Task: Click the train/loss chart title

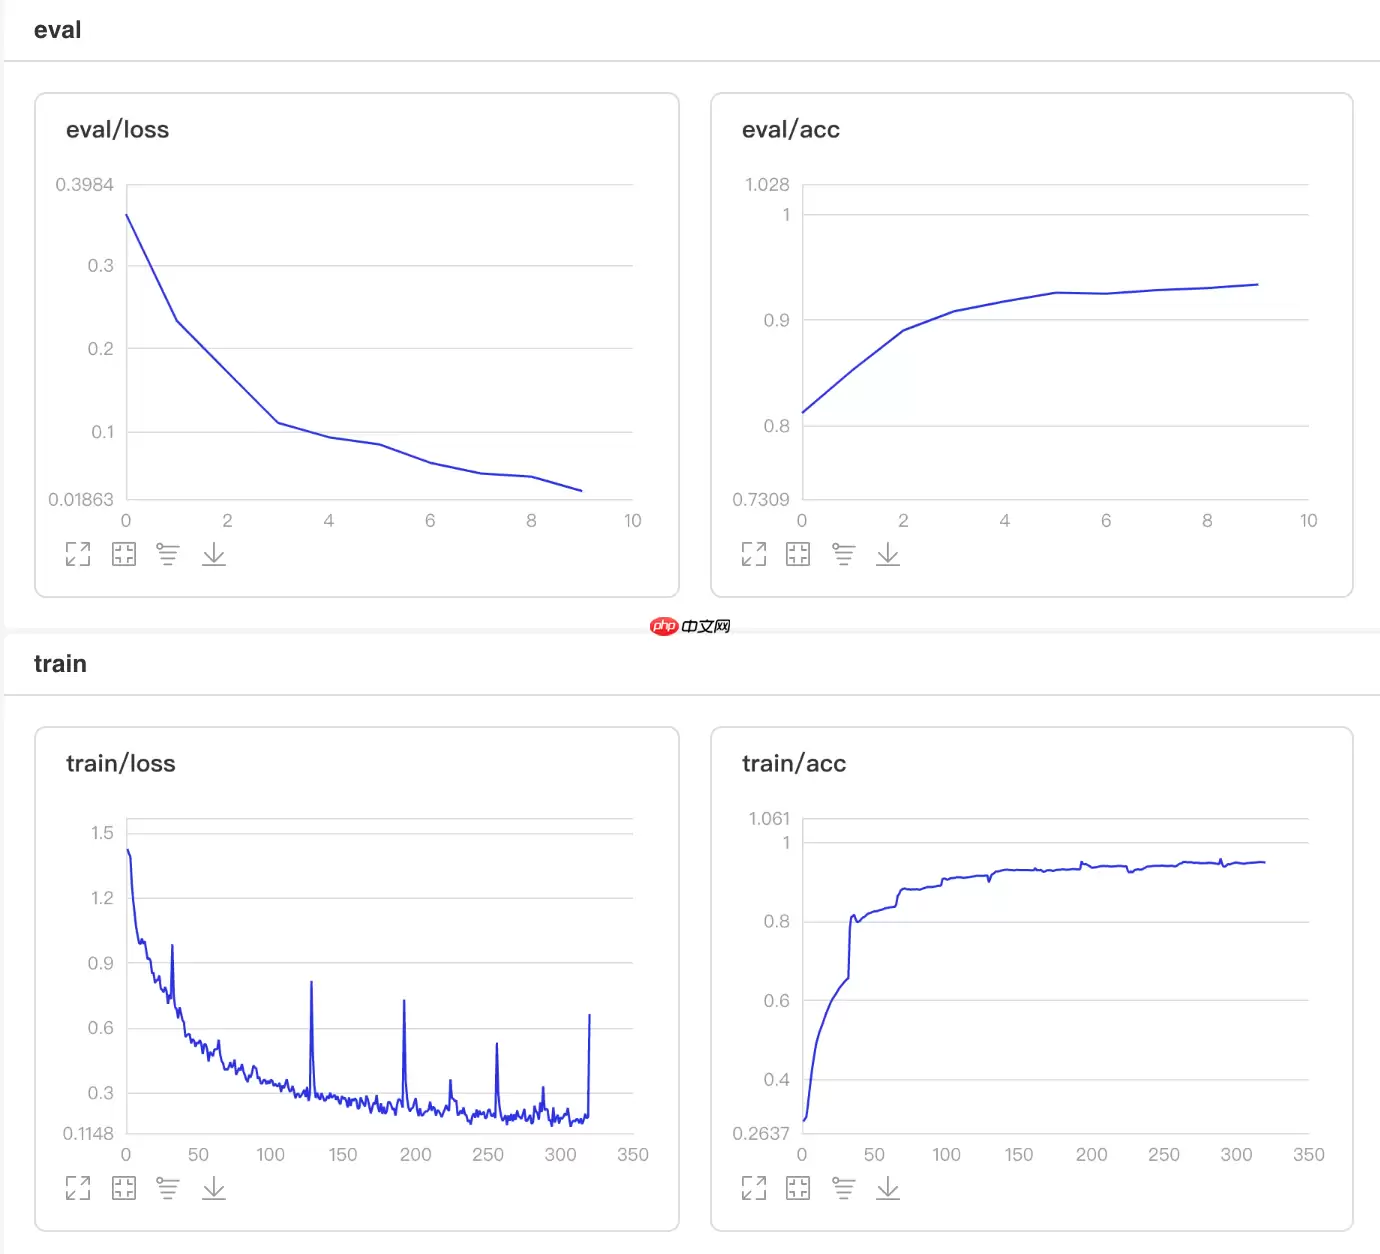Action: click(x=121, y=764)
